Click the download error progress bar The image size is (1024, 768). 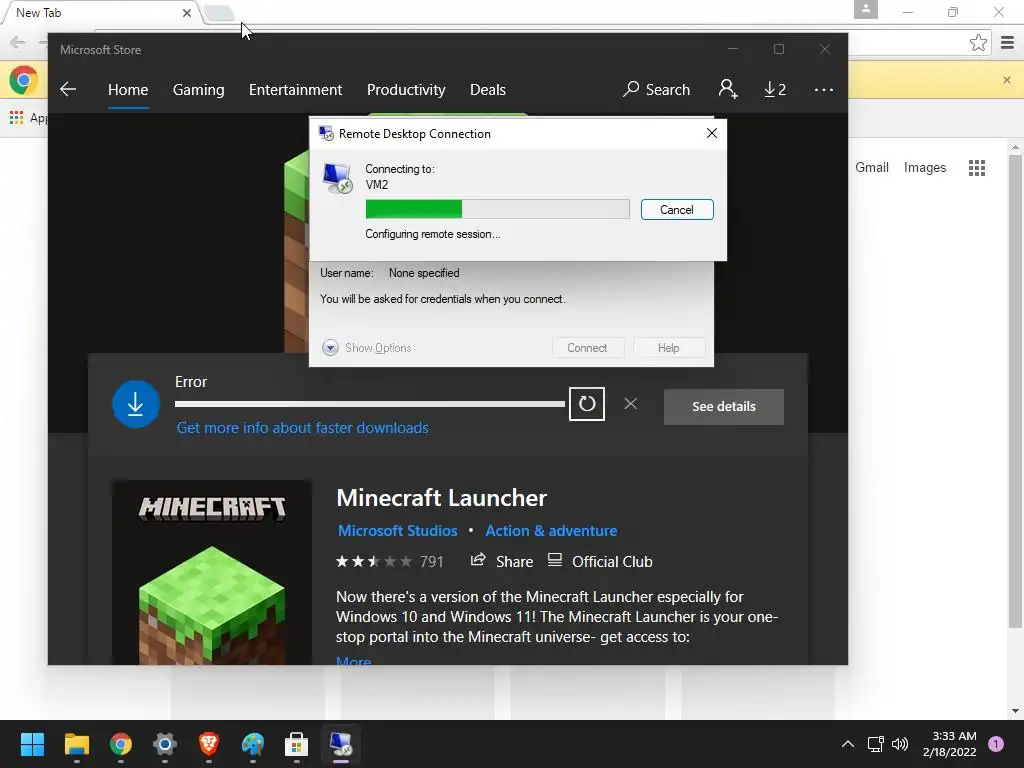[x=370, y=404]
